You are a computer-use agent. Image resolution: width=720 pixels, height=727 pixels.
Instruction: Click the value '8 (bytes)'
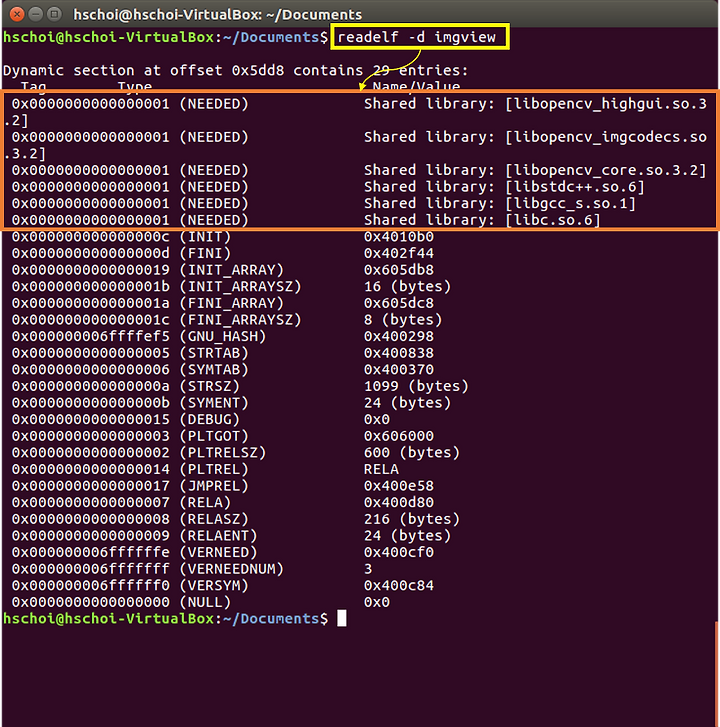(403, 320)
